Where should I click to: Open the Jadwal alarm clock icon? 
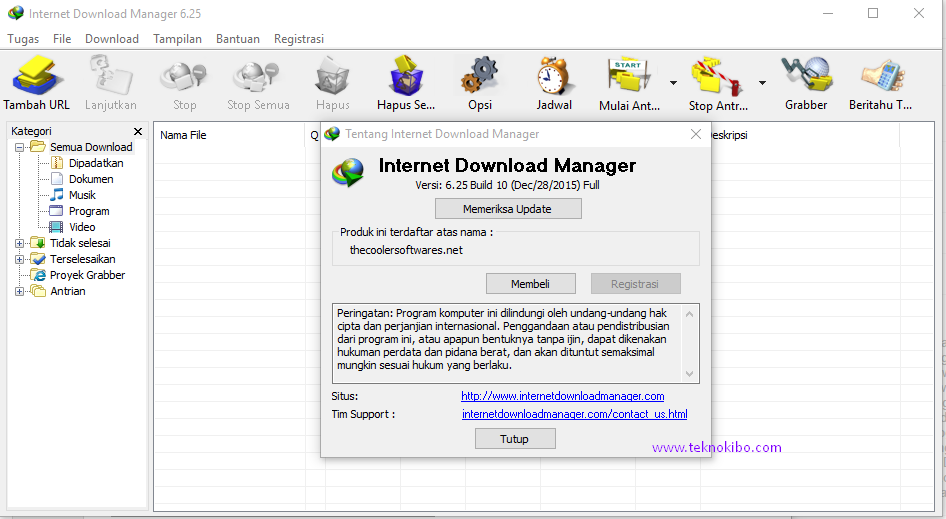click(554, 75)
